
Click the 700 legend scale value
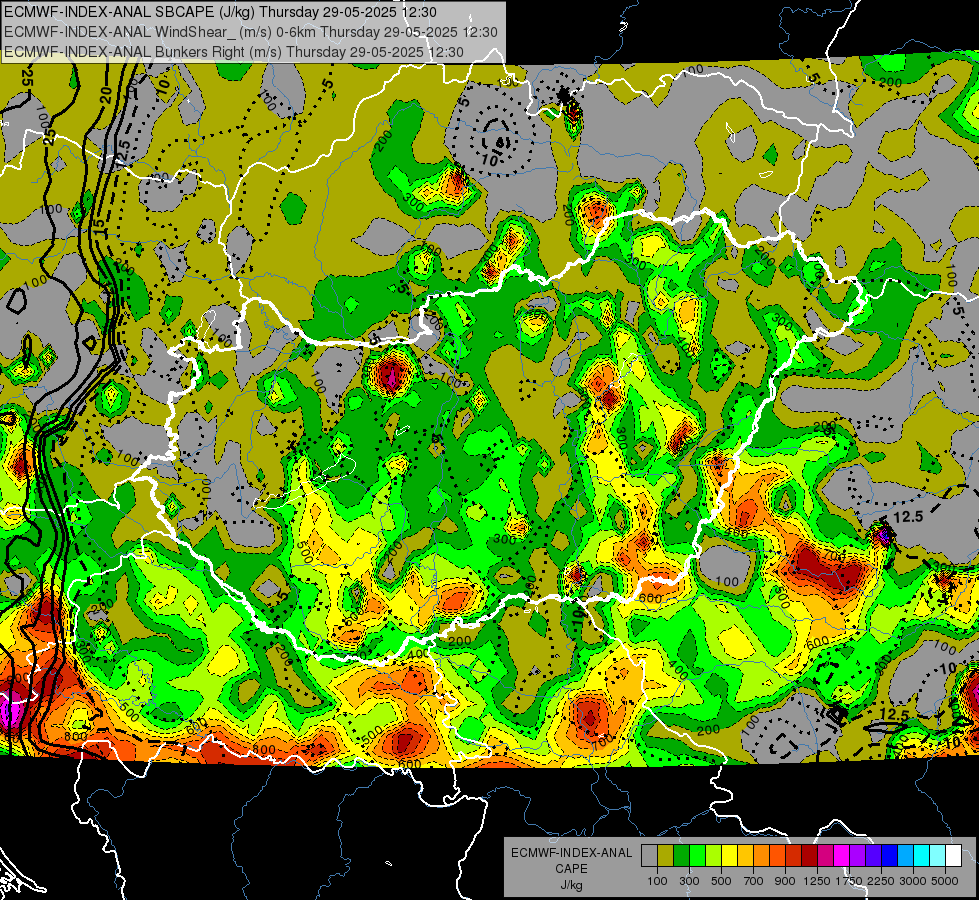754,881
